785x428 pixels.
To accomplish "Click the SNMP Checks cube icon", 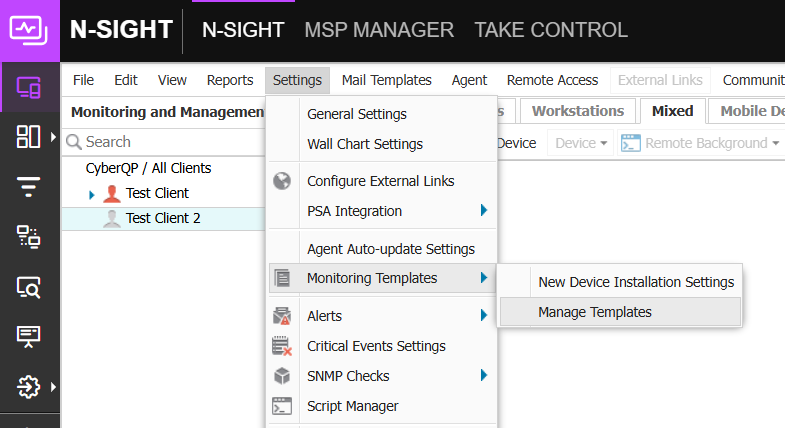I will click(x=282, y=376).
